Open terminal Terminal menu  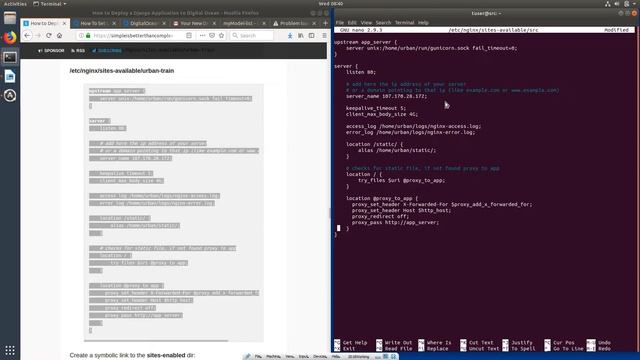[404, 22]
